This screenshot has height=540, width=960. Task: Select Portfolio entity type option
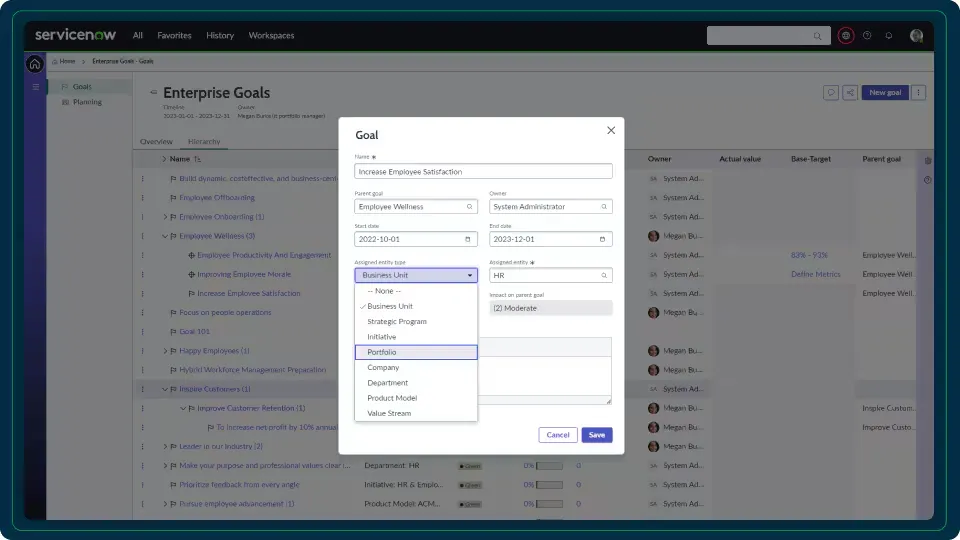(416, 352)
